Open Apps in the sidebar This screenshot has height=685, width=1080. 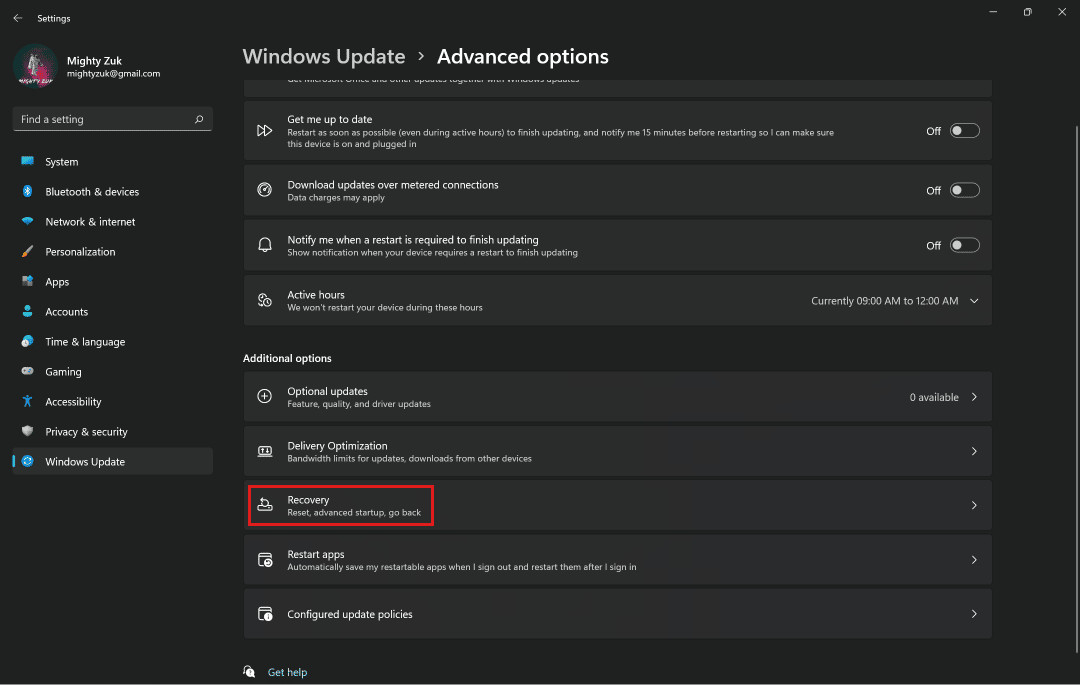(x=113, y=282)
